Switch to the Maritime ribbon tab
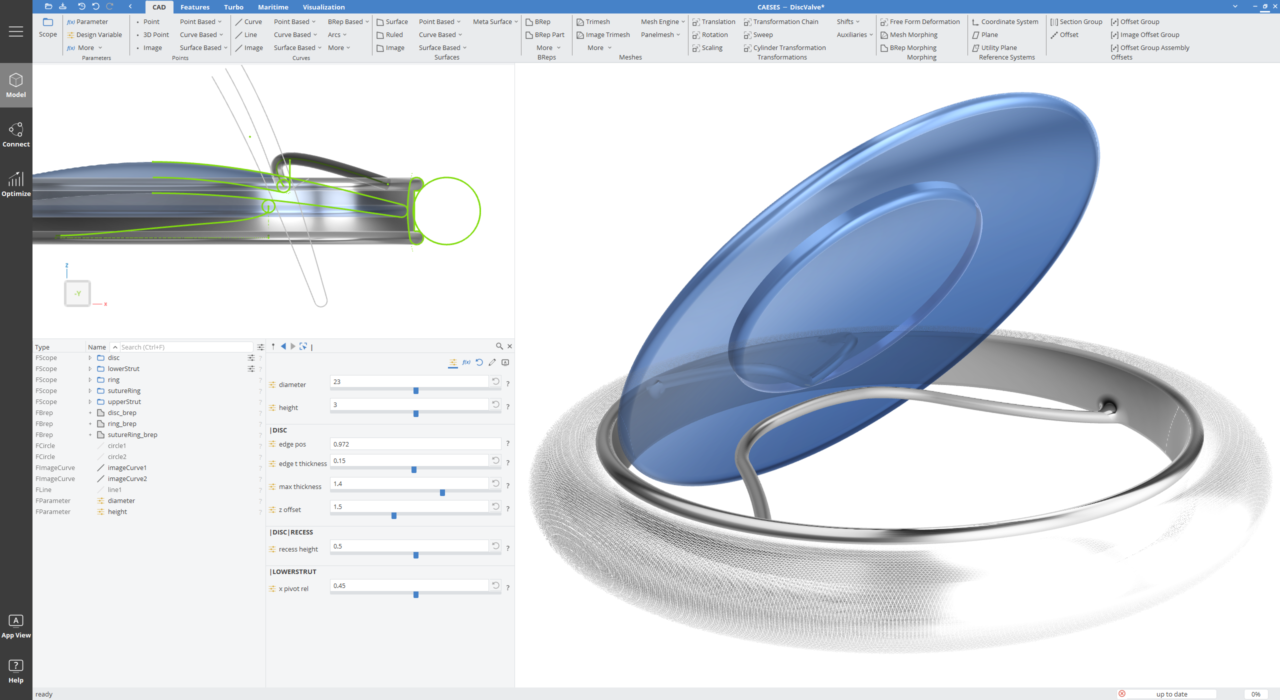1280x700 pixels. [273, 6]
